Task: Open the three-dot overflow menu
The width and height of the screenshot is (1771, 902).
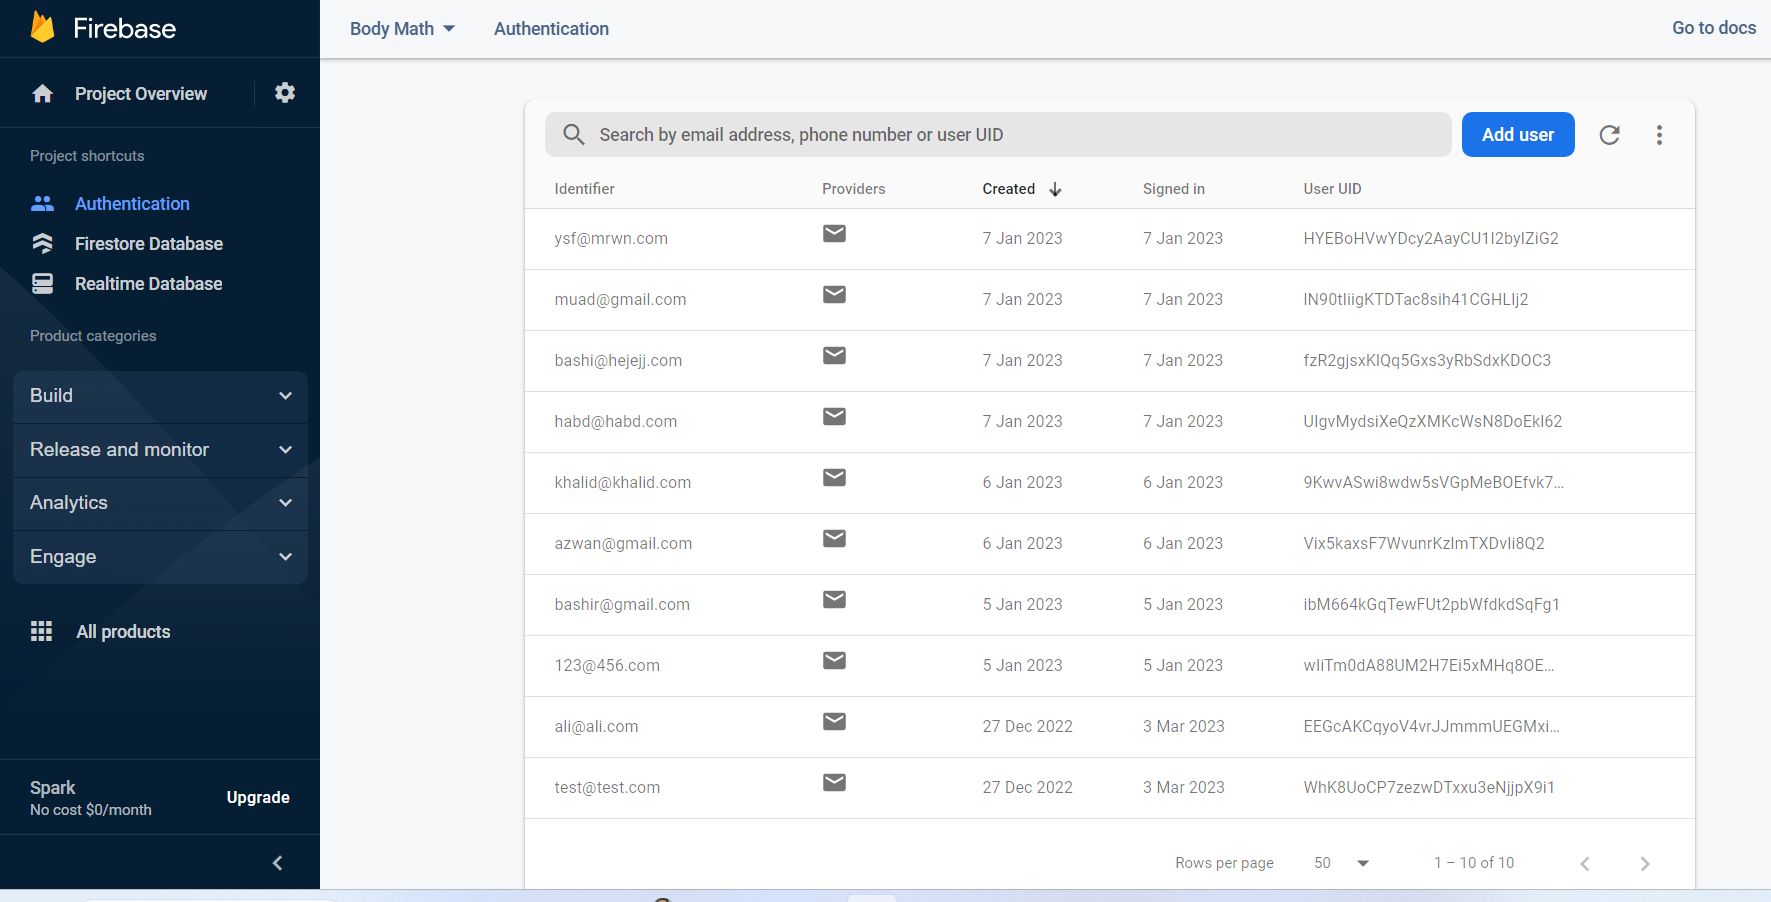Action: [1659, 134]
